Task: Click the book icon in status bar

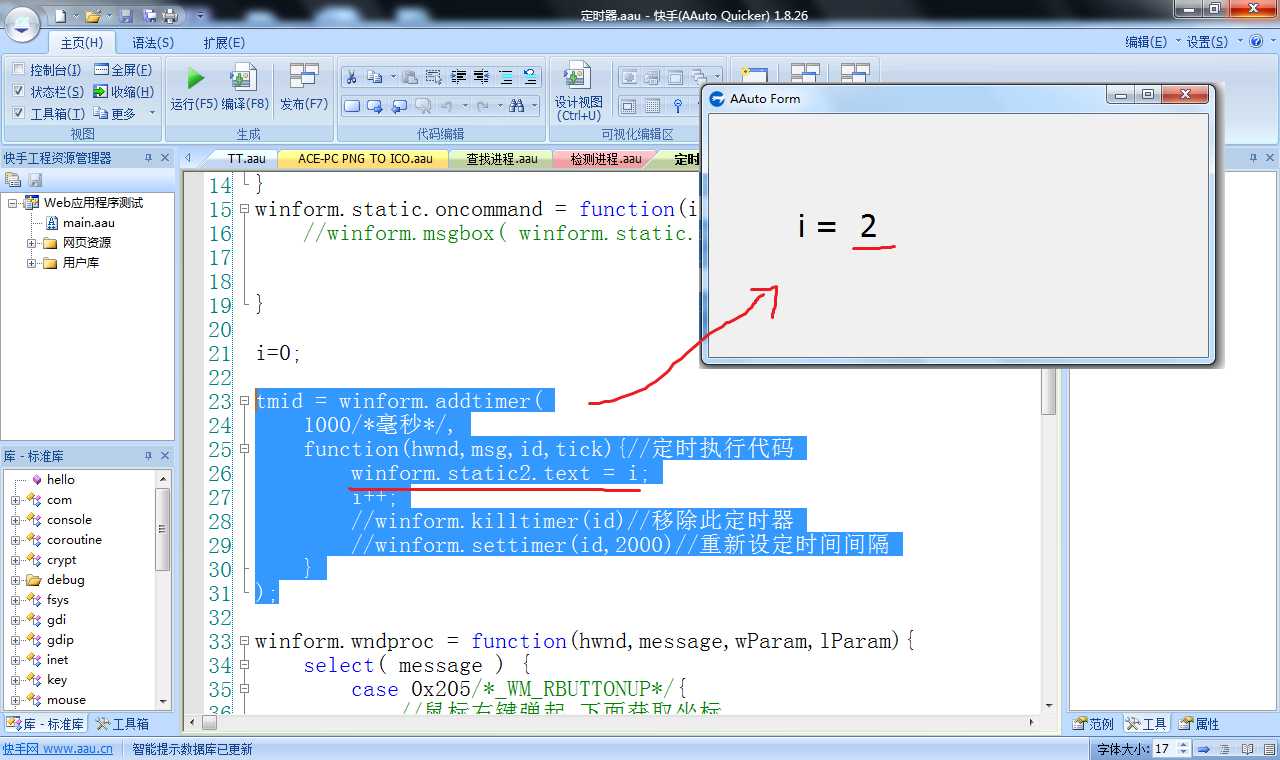Action: [x=1247, y=748]
